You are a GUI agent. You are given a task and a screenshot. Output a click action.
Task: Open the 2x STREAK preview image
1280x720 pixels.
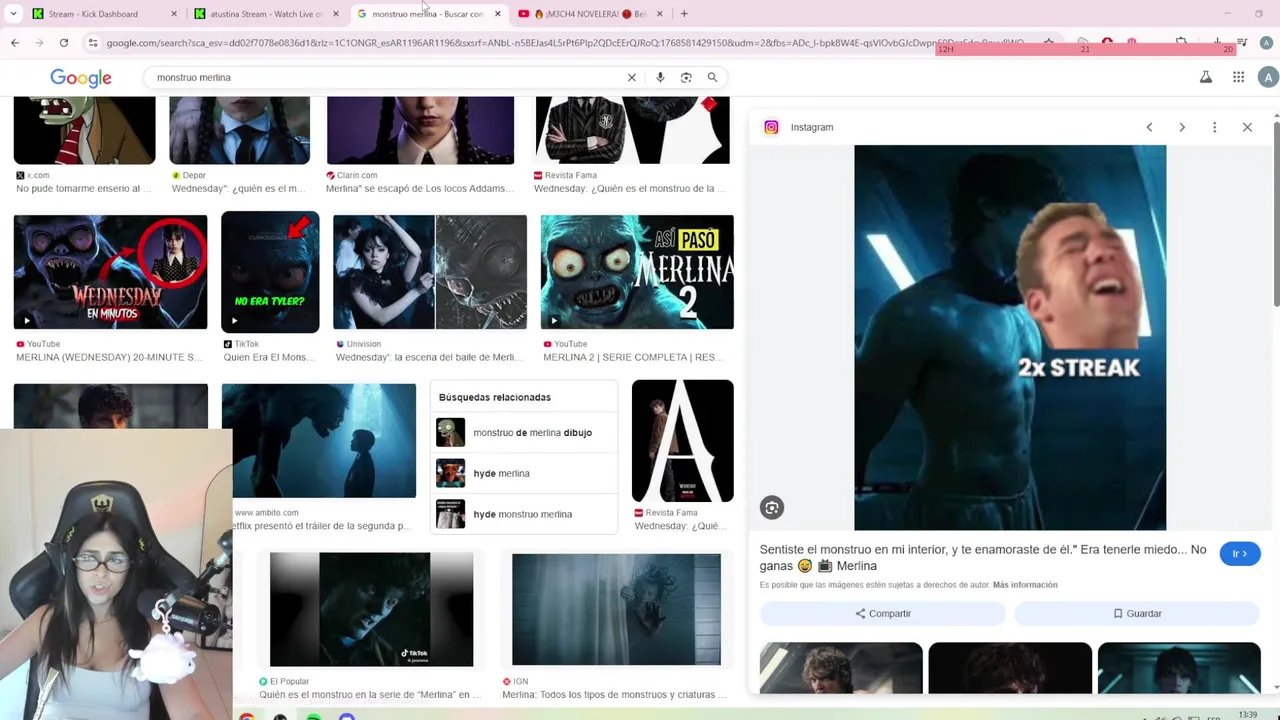[1010, 338]
